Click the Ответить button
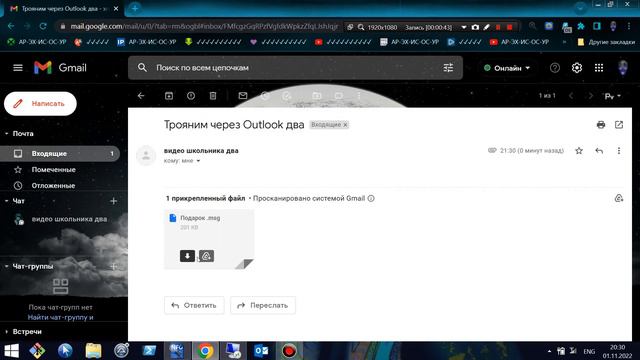The image size is (640, 360). coord(194,305)
